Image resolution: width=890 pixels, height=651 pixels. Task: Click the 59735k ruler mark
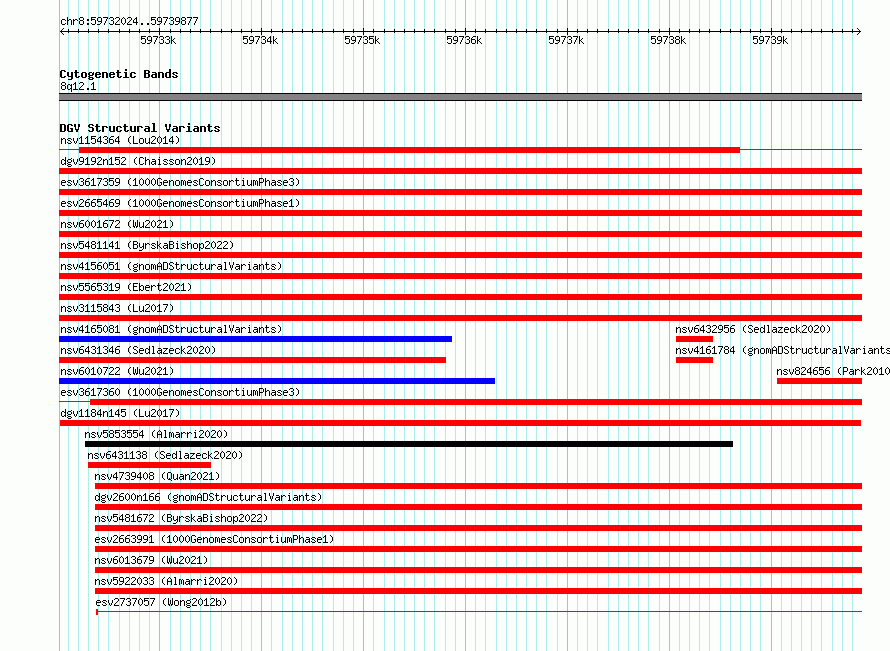pos(362,40)
